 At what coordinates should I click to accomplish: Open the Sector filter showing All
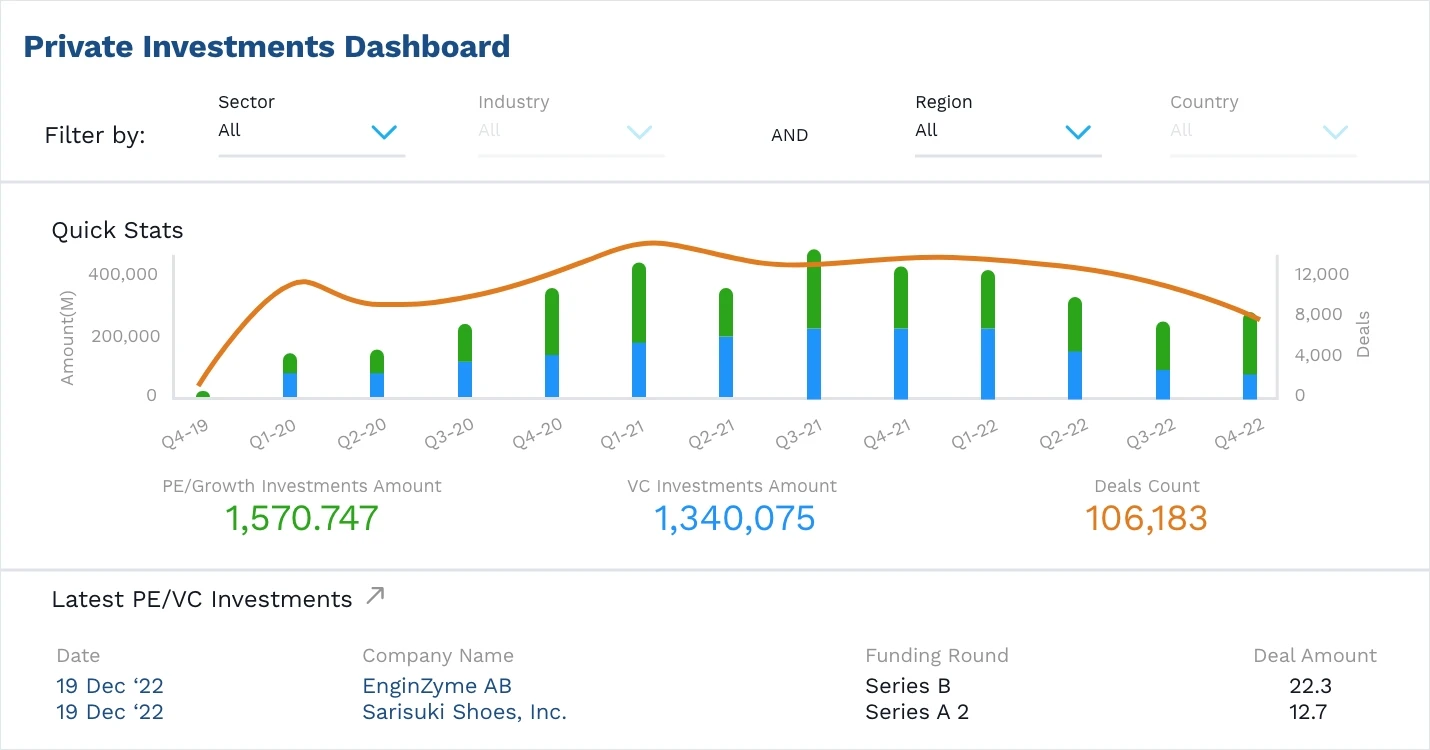(x=300, y=130)
